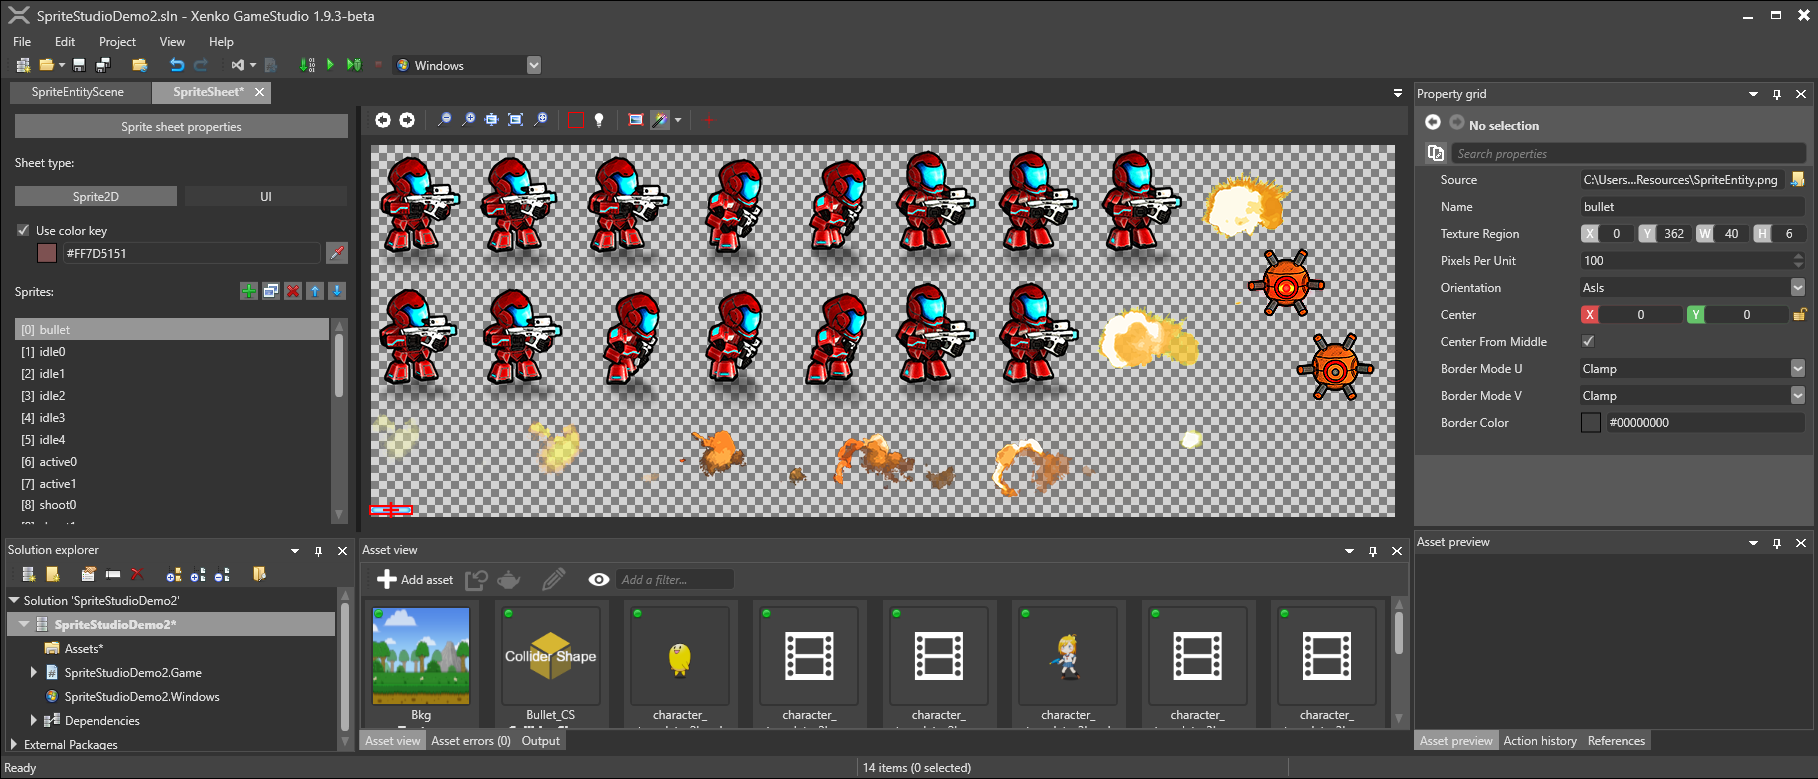Duplicate the selected sprite

271,291
